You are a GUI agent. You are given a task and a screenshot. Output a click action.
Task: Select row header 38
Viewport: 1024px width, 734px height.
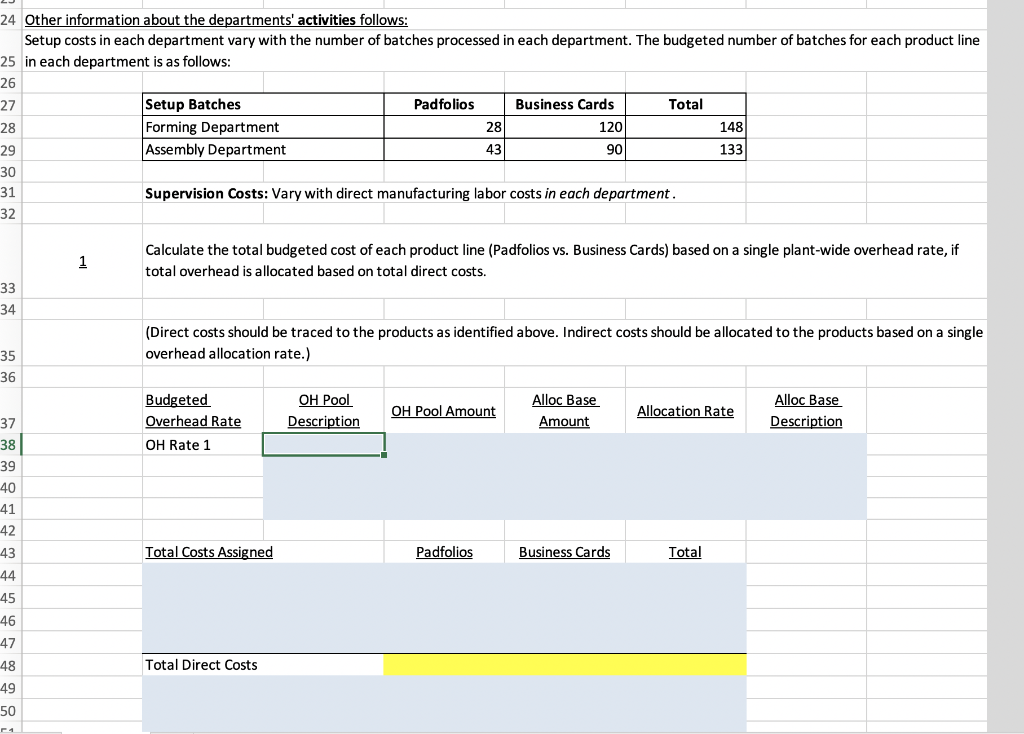(x=9, y=443)
